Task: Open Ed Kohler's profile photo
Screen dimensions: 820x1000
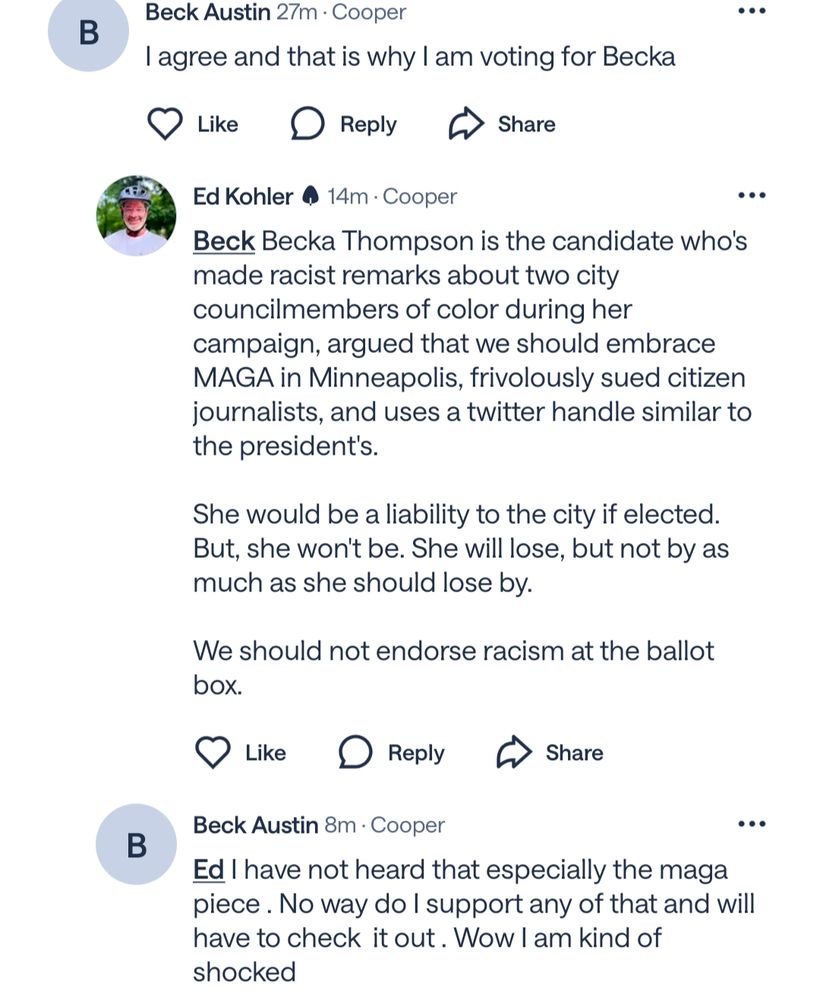Action: click(x=136, y=215)
